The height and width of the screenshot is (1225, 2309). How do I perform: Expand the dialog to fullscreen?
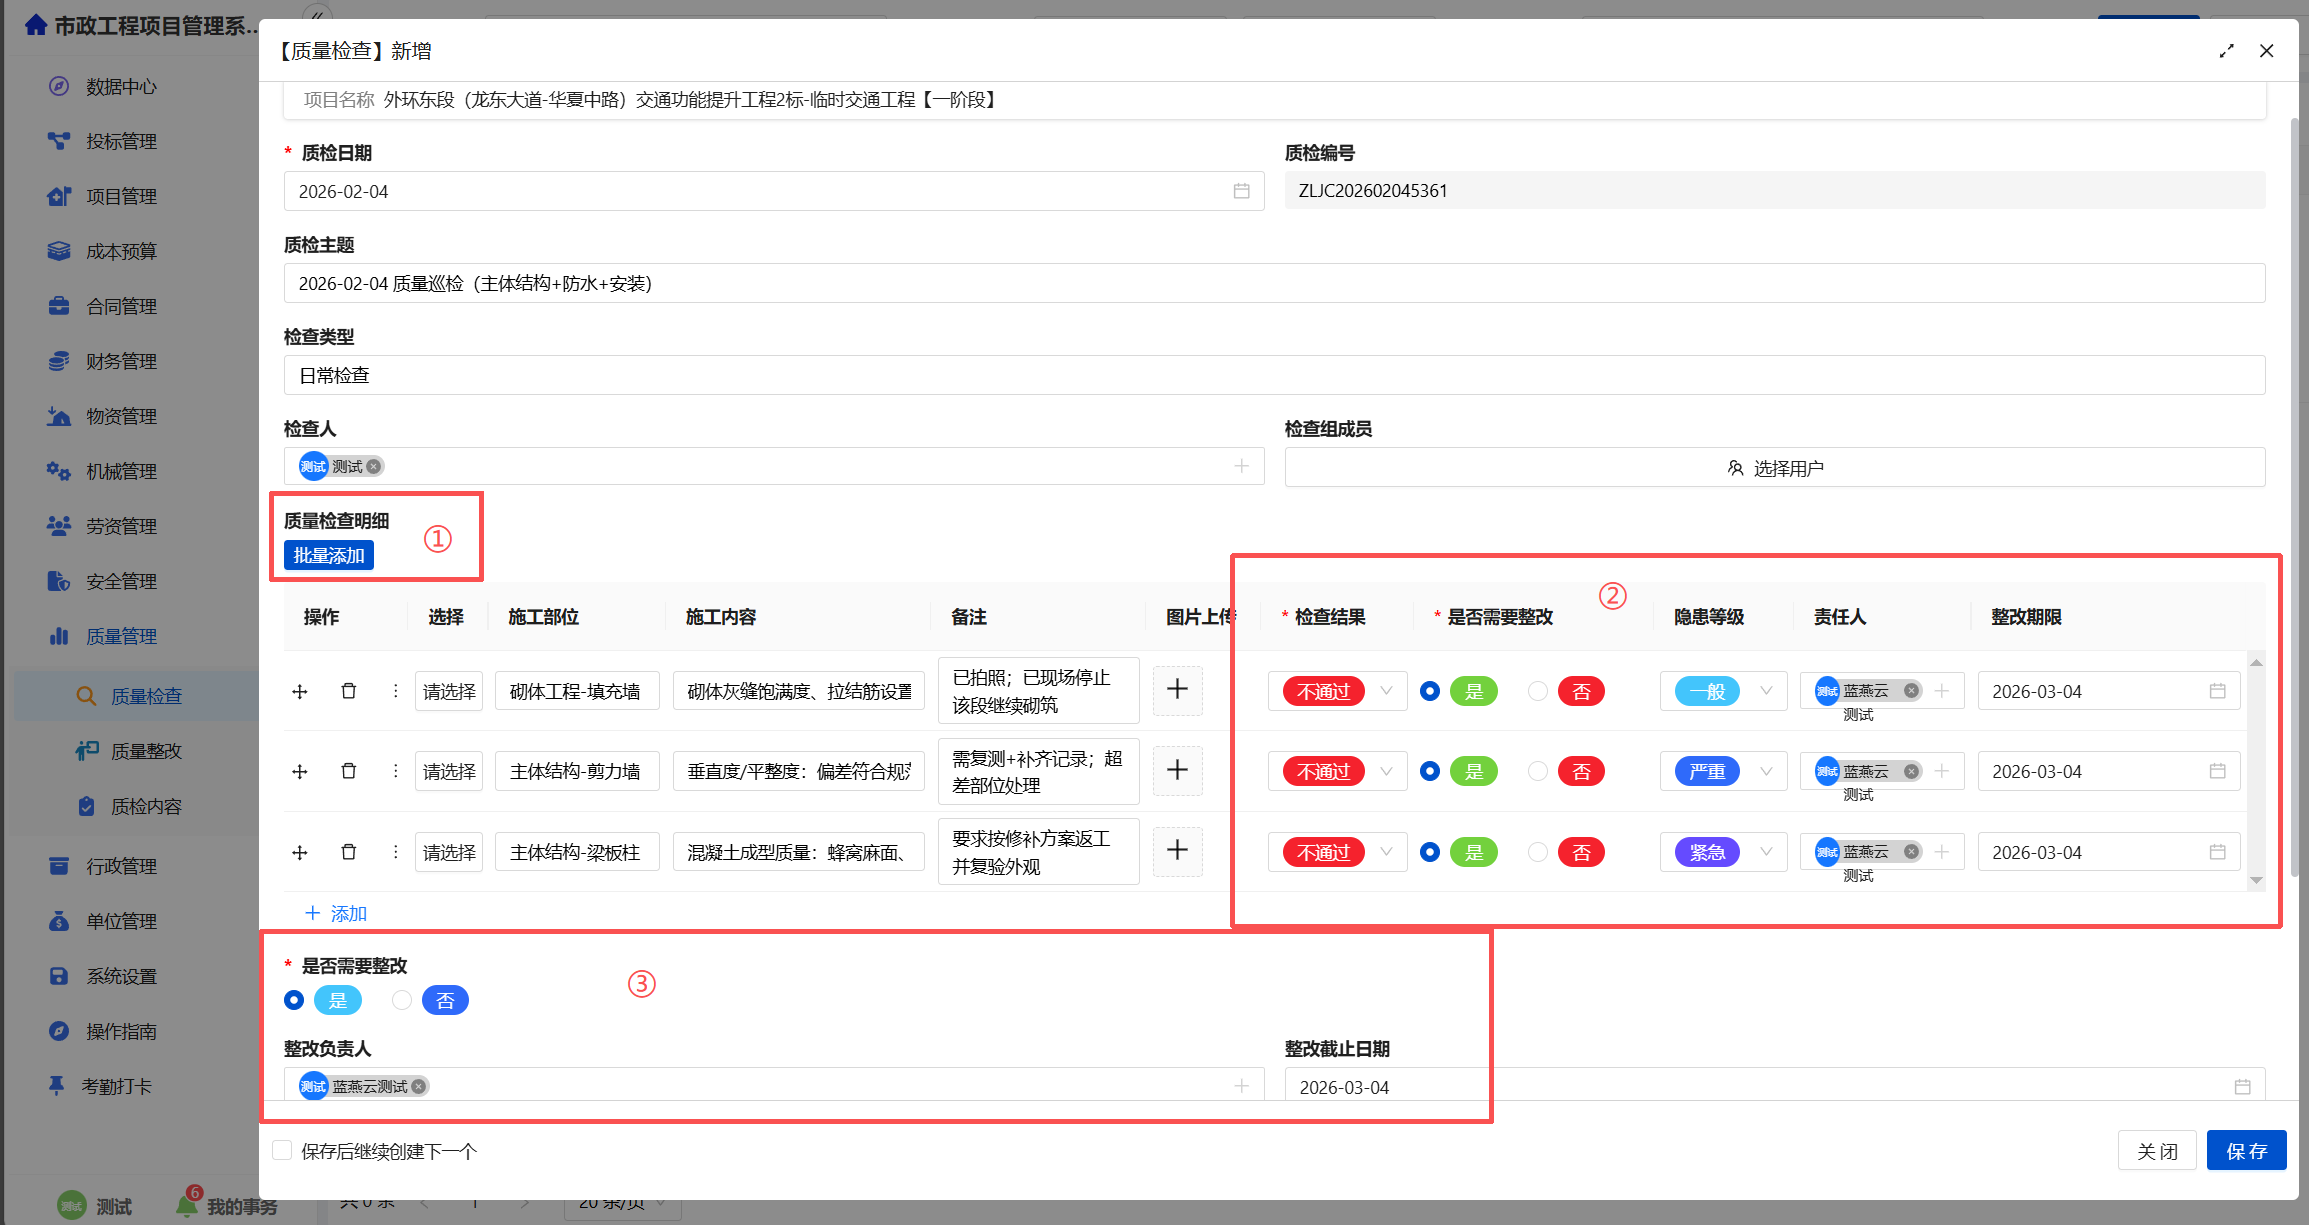(2226, 50)
